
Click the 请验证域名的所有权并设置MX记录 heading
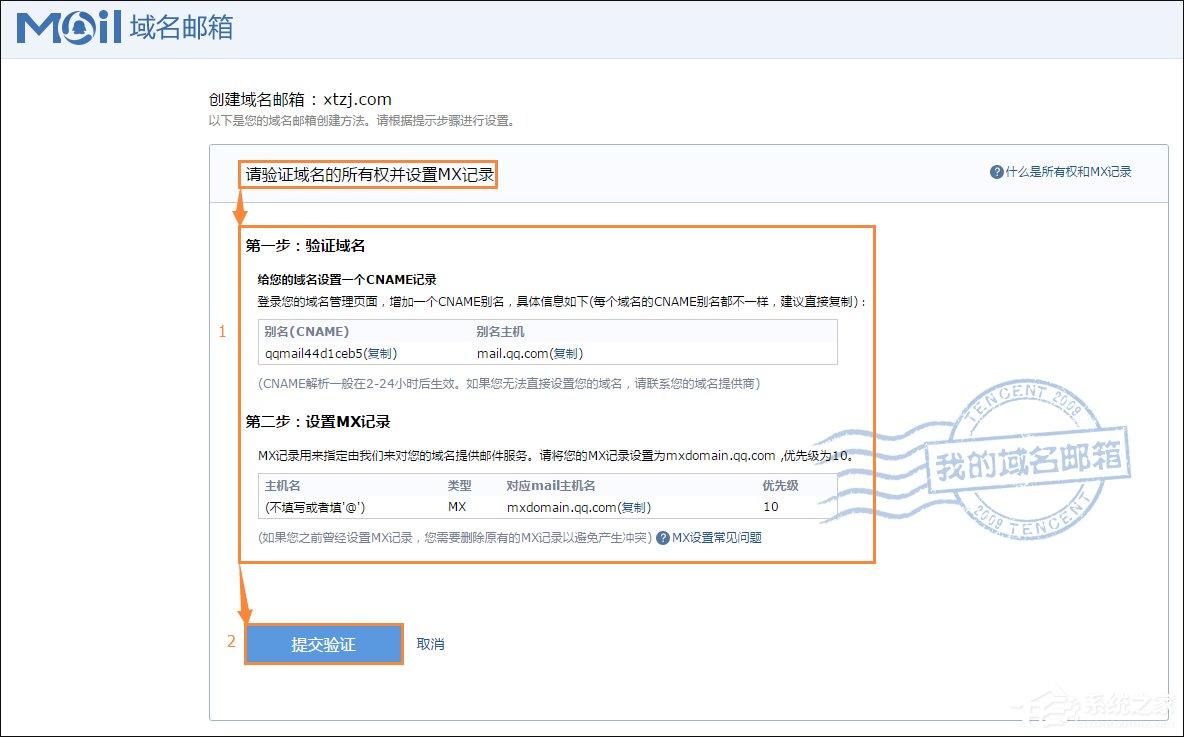[369, 174]
